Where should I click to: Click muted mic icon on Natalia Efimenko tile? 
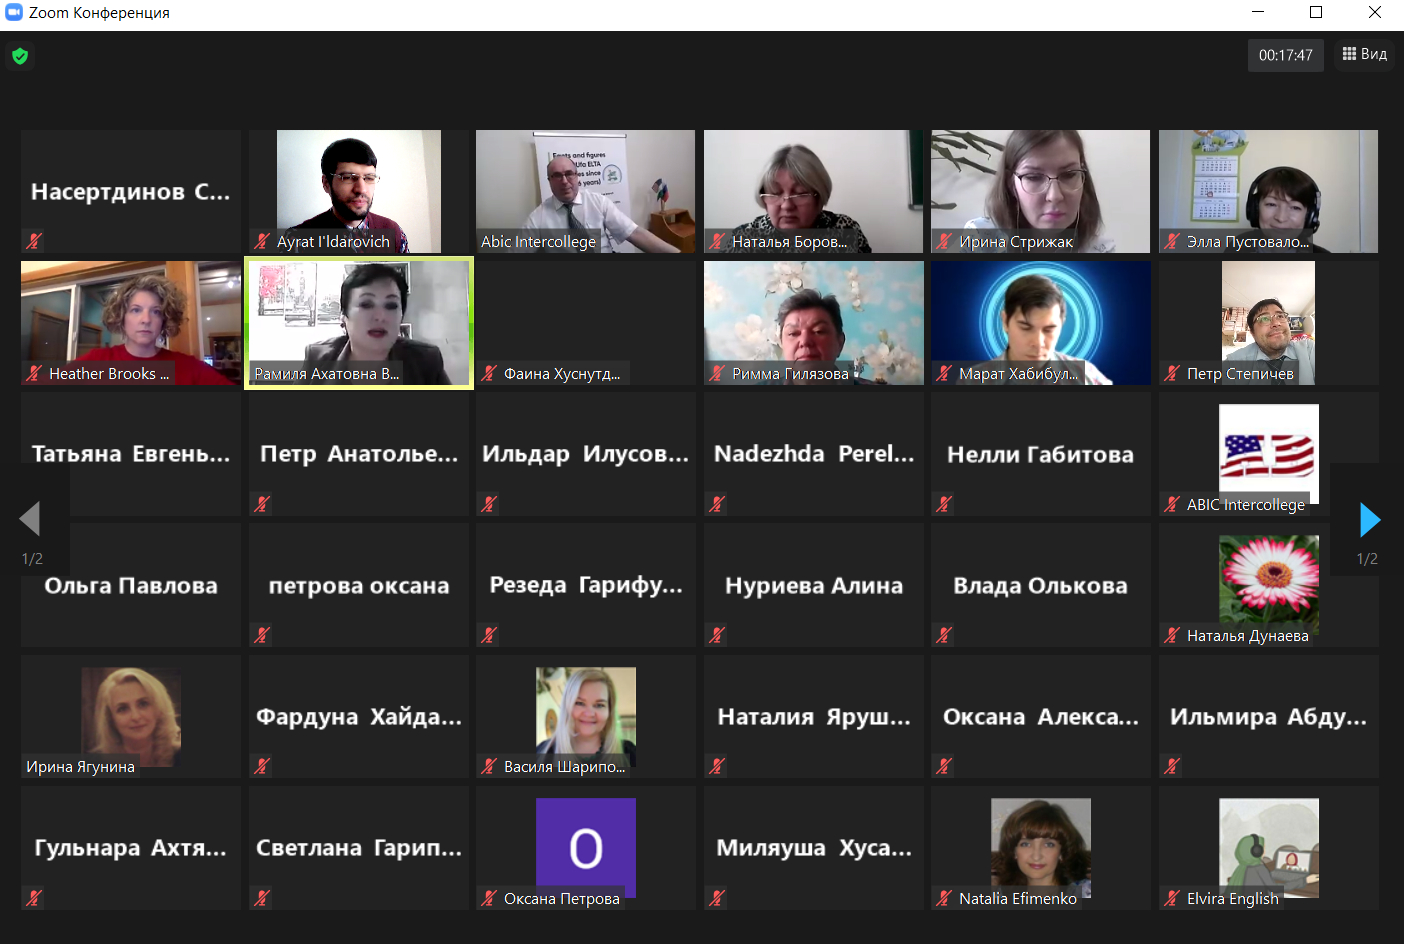coord(944,898)
